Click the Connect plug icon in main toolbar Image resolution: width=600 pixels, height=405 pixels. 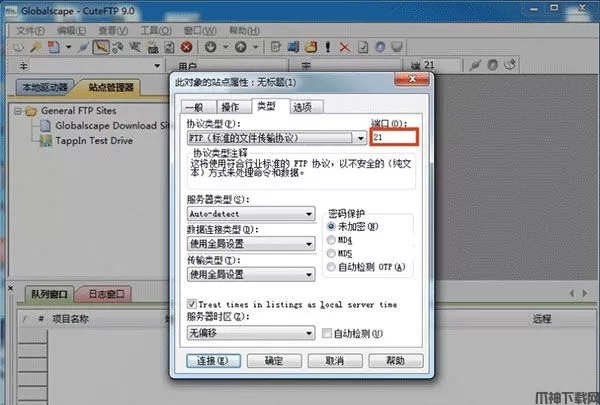click(x=83, y=47)
